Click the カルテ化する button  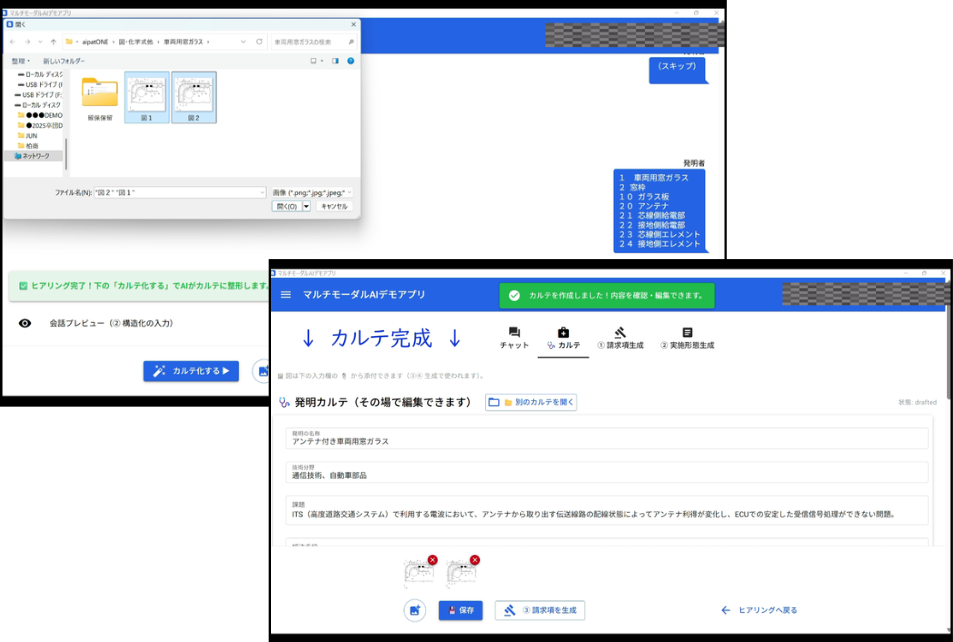(x=191, y=371)
